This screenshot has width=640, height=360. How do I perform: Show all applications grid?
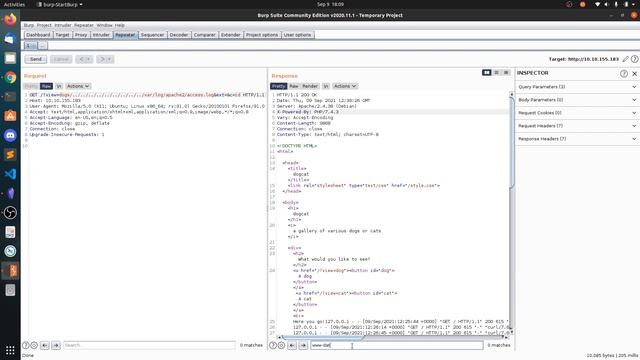(10, 350)
